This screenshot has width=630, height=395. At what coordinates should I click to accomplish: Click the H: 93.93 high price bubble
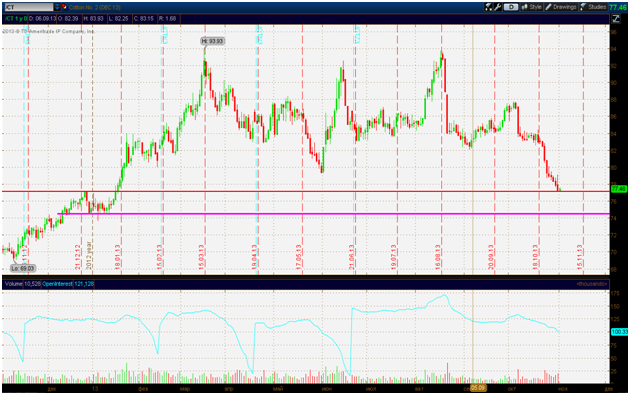click(213, 41)
